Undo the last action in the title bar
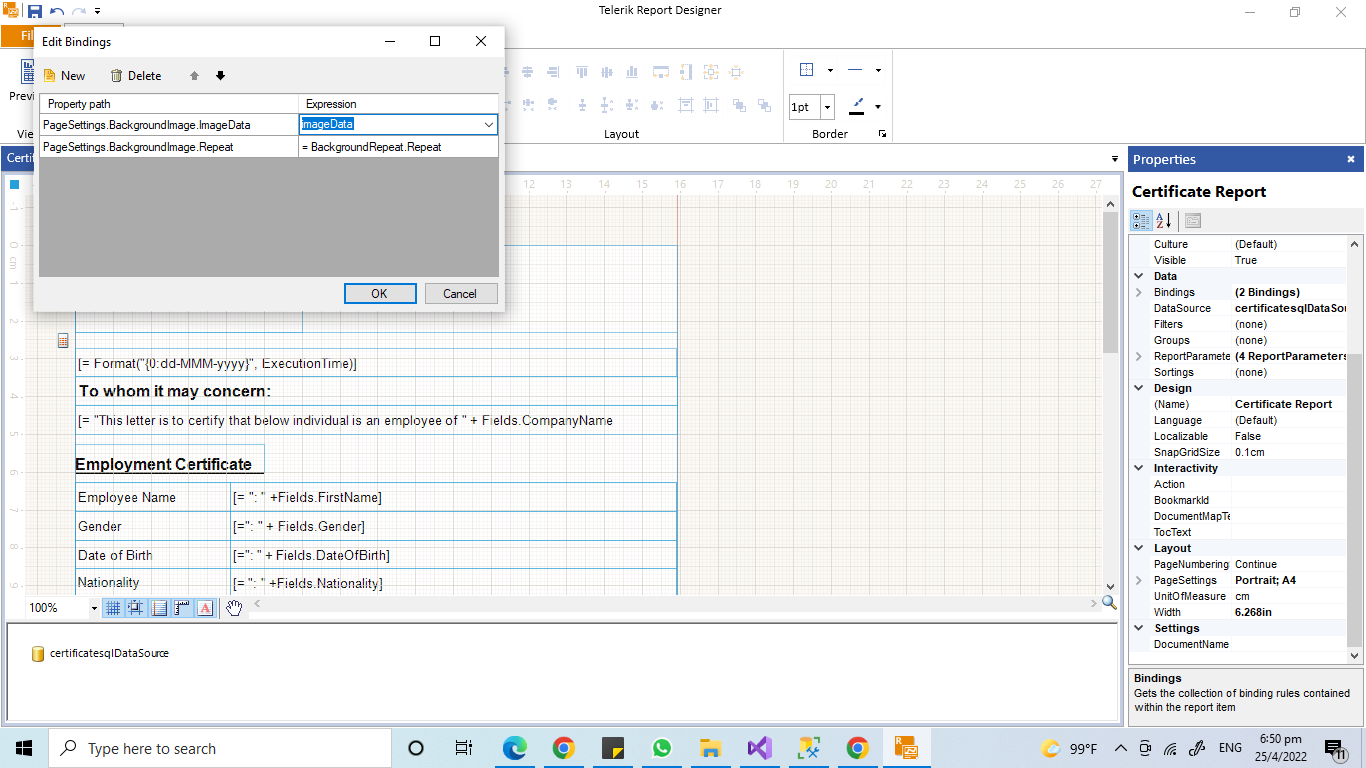1366x768 pixels. (x=57, y=11)
